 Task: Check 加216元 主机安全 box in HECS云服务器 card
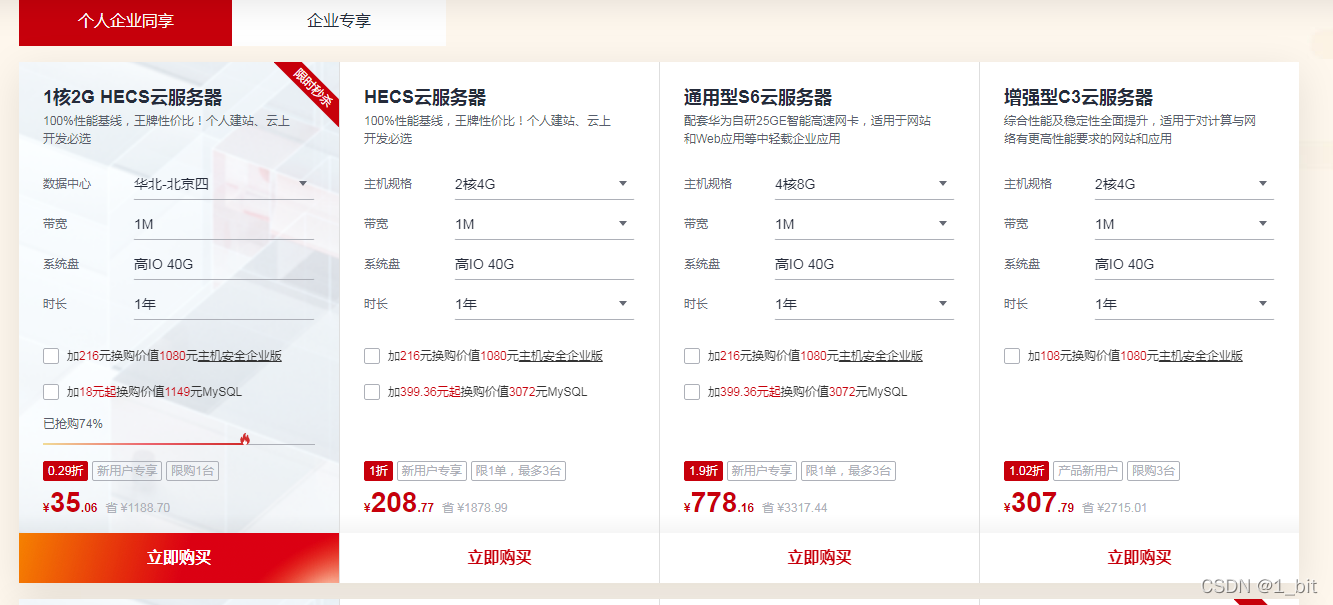[372, 356]
